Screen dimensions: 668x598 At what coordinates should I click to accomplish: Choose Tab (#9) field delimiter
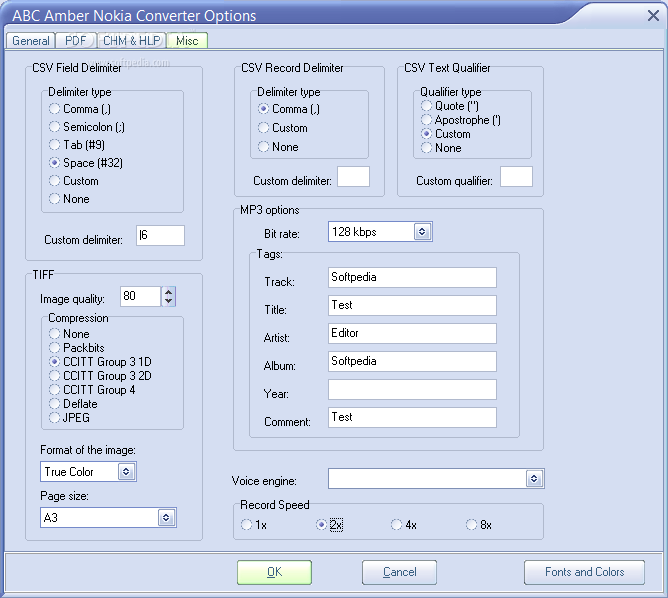(x=77, y=145)
